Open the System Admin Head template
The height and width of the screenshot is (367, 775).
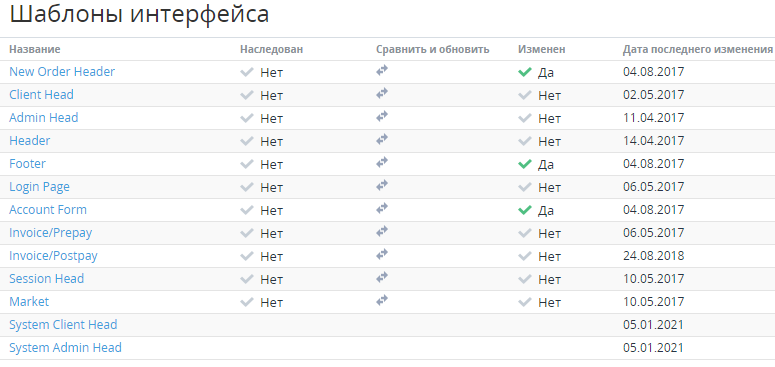click(65, 348)
